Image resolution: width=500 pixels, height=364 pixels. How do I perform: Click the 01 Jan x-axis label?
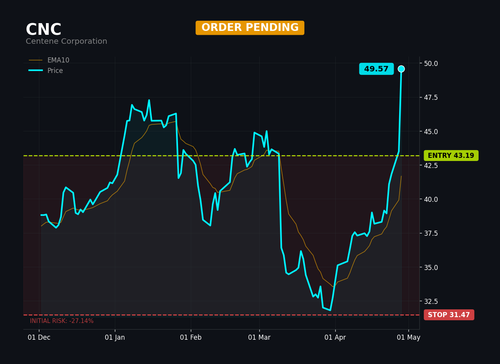[x=115, y=337]
